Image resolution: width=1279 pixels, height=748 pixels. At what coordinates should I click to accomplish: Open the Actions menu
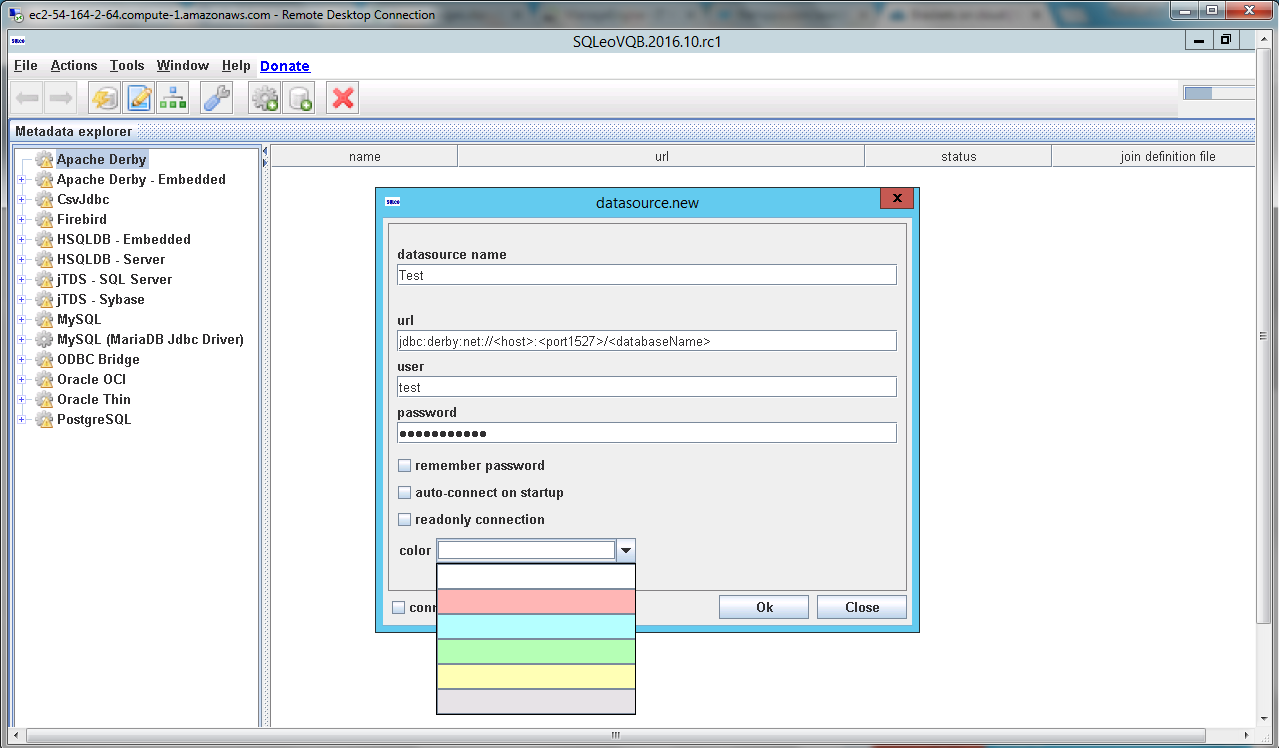[x=74, y=66]
